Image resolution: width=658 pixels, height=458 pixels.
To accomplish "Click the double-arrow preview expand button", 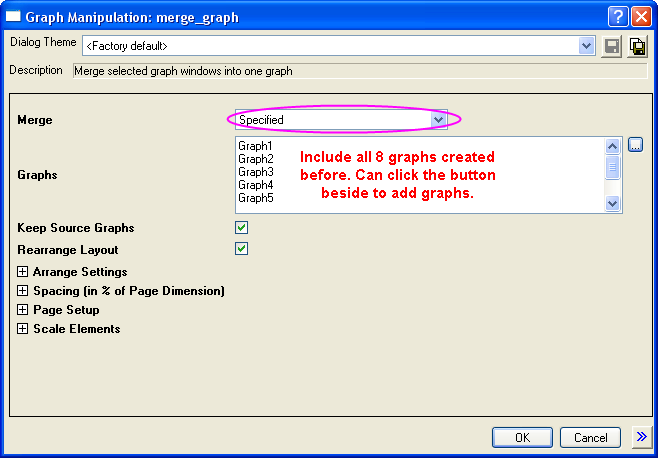I will (x=641, y=437).
